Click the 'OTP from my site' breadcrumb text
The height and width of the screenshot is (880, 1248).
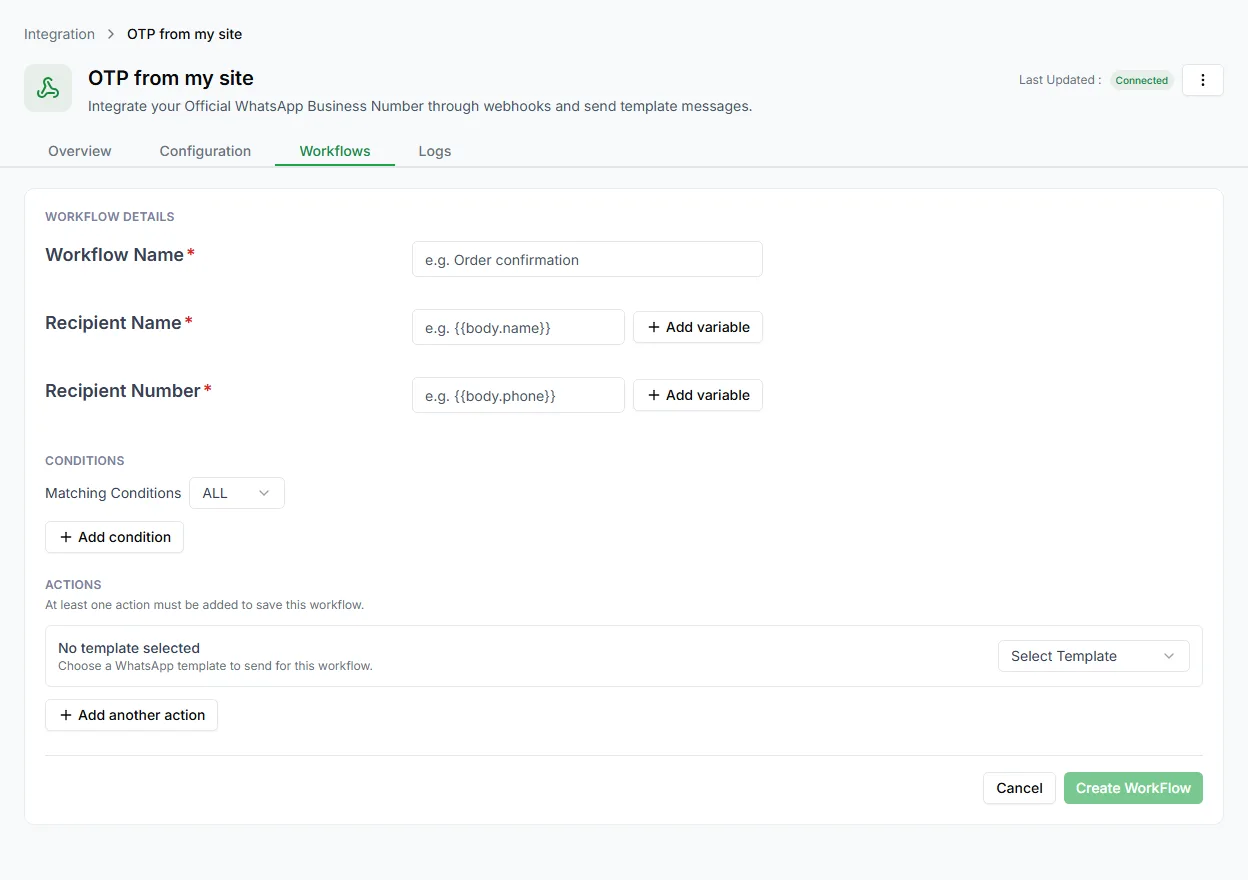185,34
